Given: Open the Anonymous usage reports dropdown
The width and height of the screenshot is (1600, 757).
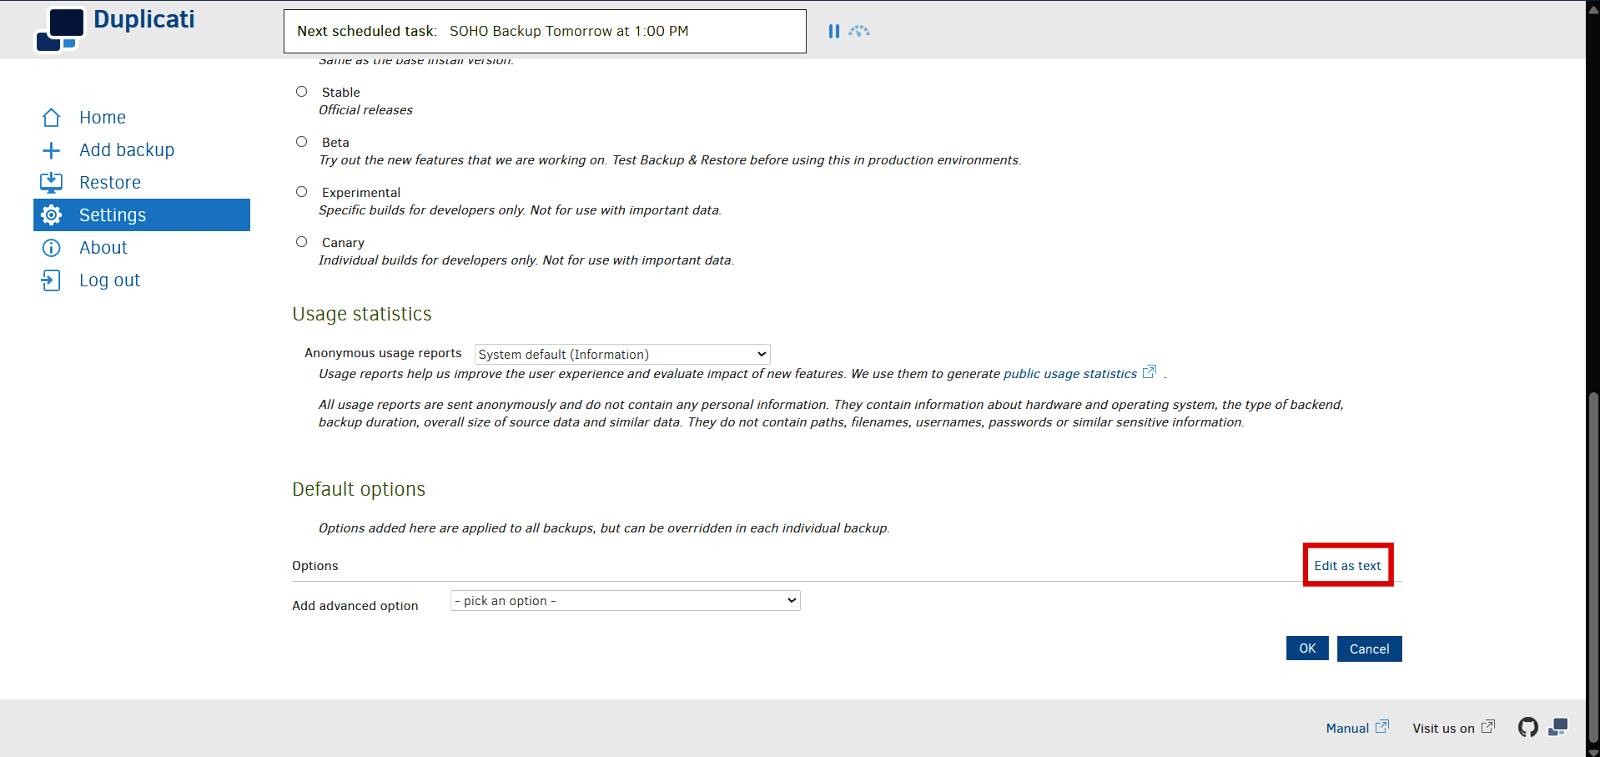Looking at the screenshot, I should coord(622,354).
